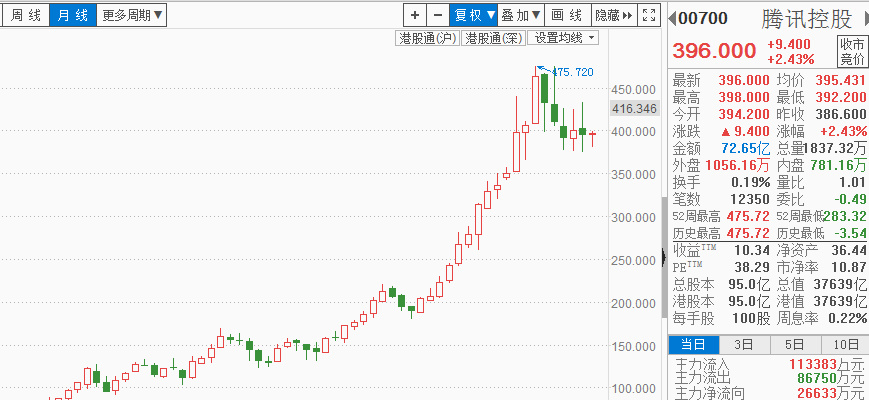Viewport: 869px width, 400px height.
Task: Click the 总值 value 37639亿
Action: (840, 285)
